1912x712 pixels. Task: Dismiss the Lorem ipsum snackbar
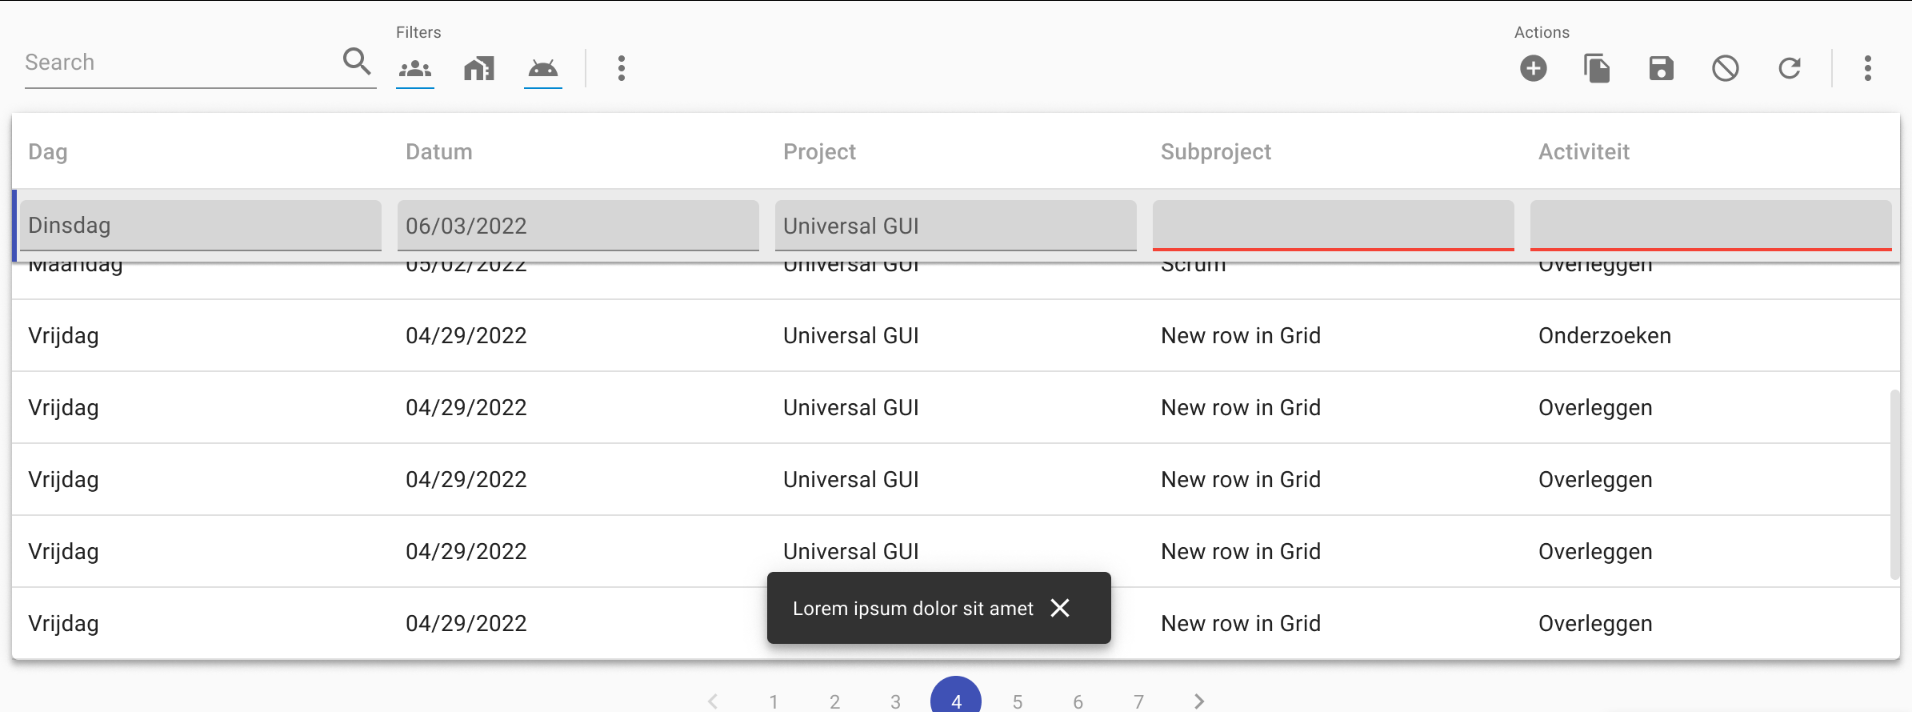1061,608
